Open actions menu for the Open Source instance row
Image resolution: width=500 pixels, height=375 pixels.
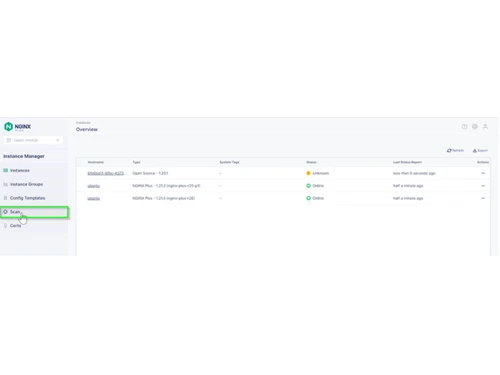point(483,173)
